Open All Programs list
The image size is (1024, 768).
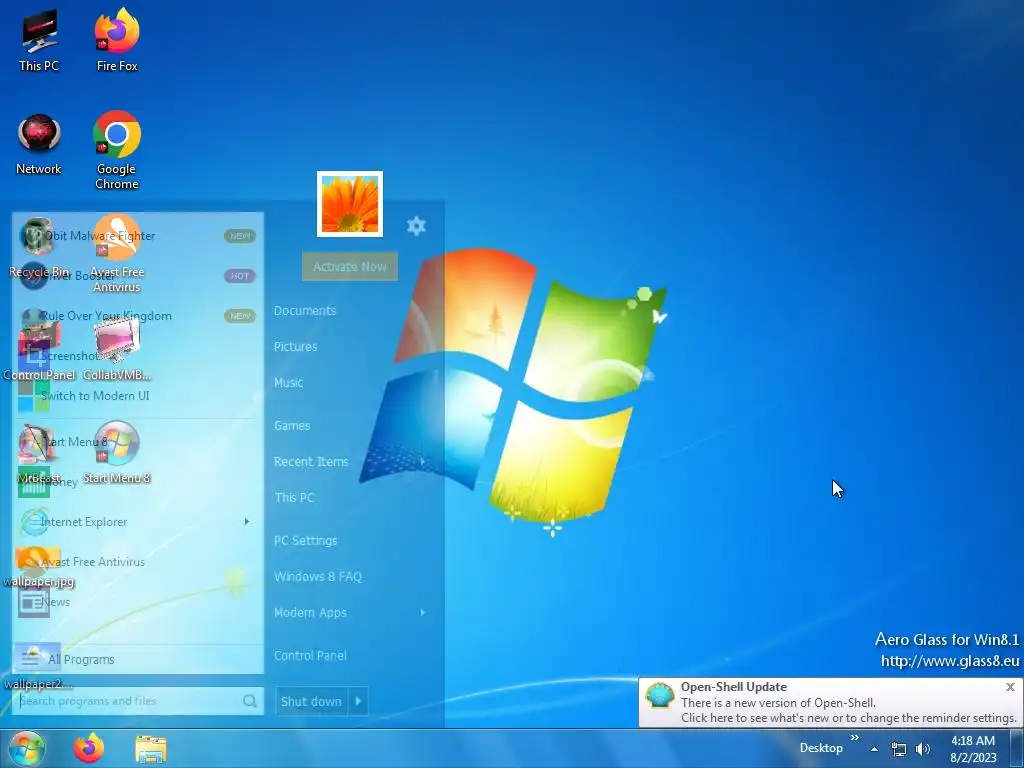(x=138, y=660)
